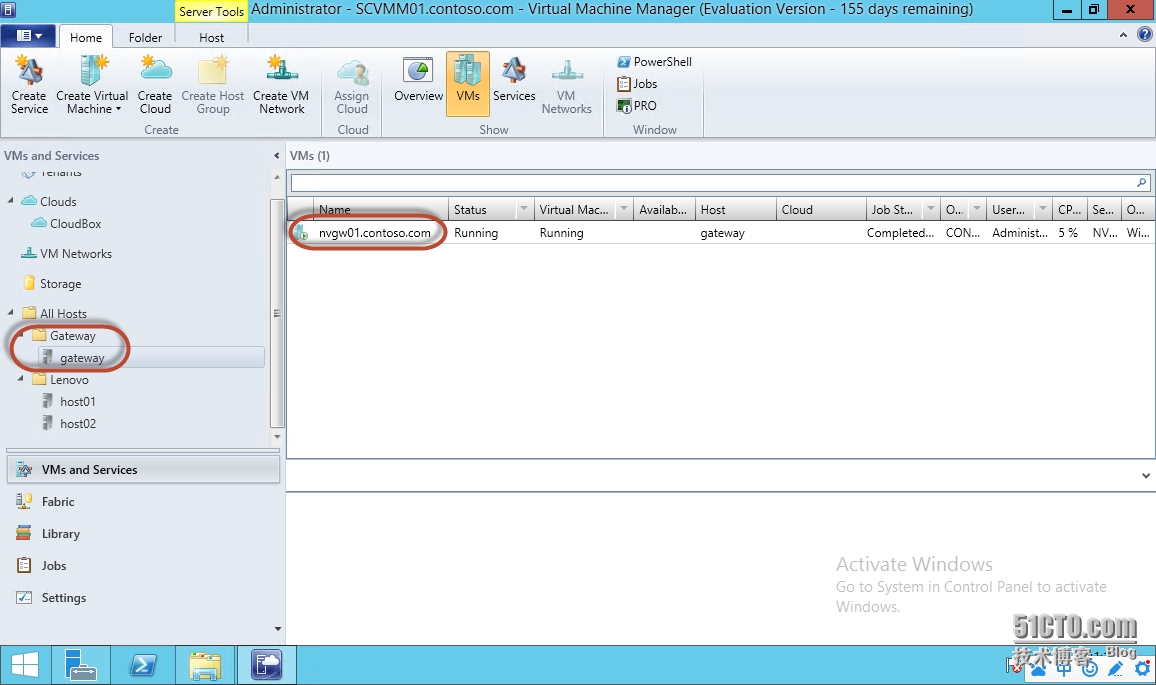Click the Create Host Group icon
The height and width of the screenshot is (685, 1156).
click(212, 84)
